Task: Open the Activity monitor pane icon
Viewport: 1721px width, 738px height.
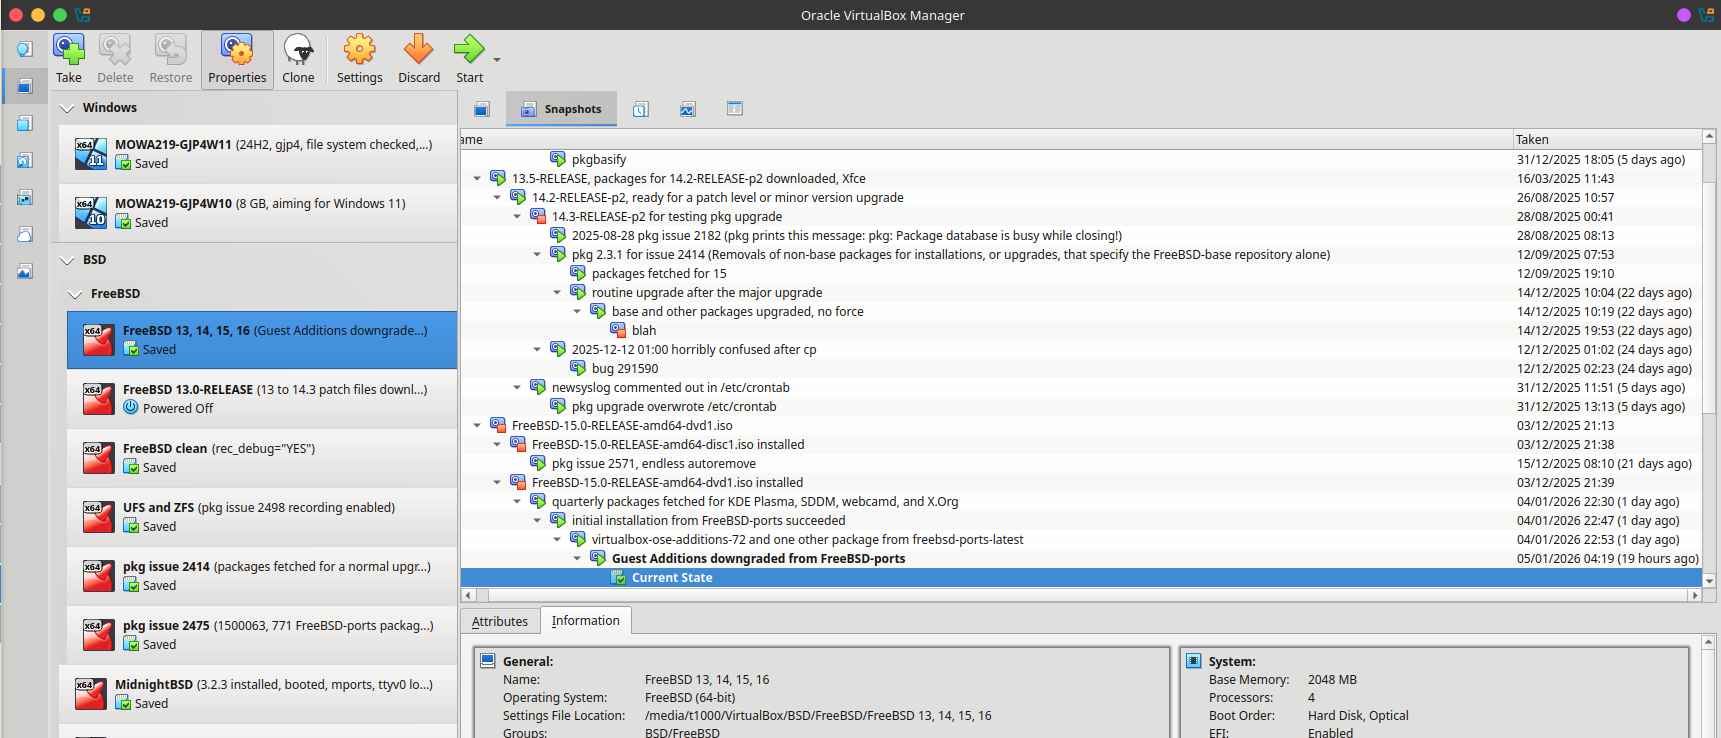Action: [x=688, y=109]
